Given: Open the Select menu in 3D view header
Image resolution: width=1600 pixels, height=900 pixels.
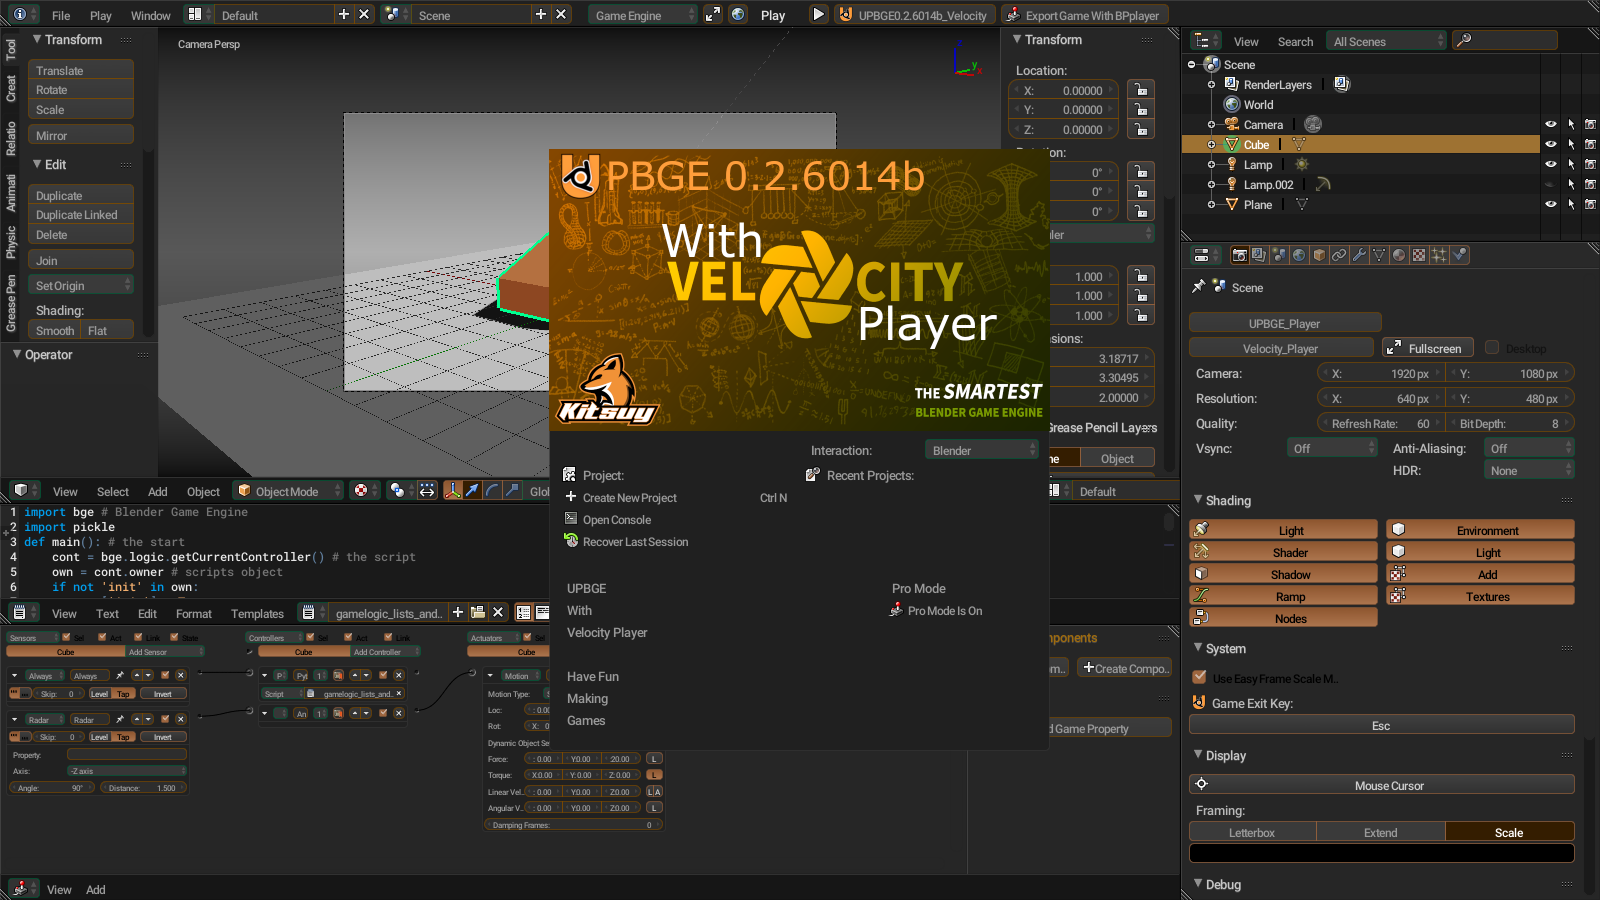Looking at the screenshot, I should [x=112, y=491].
